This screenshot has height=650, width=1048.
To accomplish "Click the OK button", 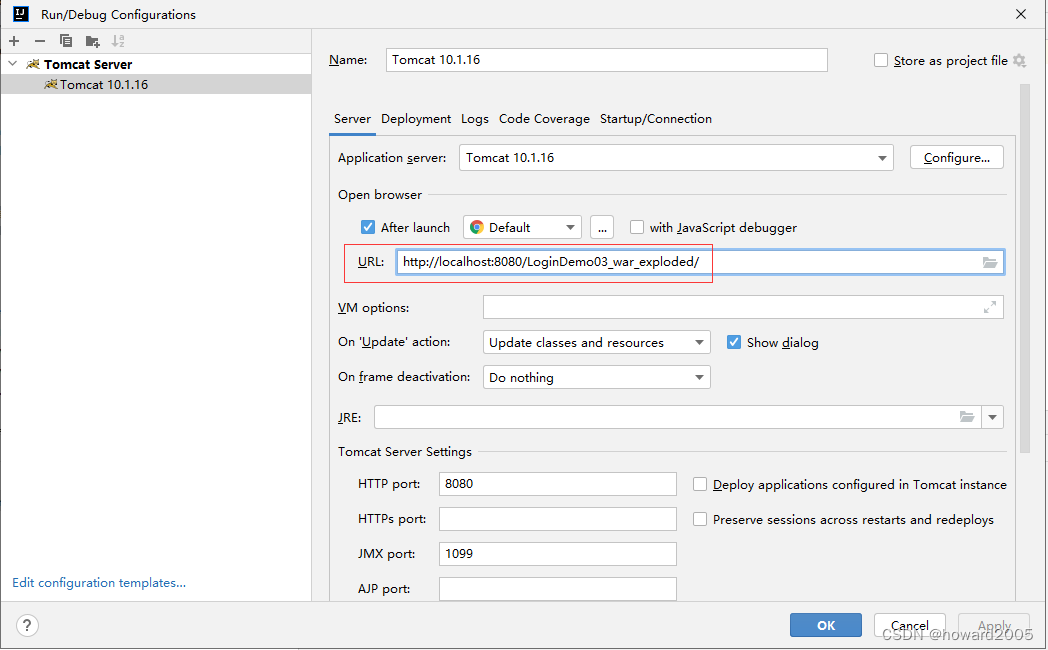I will [x=825, y=625].
